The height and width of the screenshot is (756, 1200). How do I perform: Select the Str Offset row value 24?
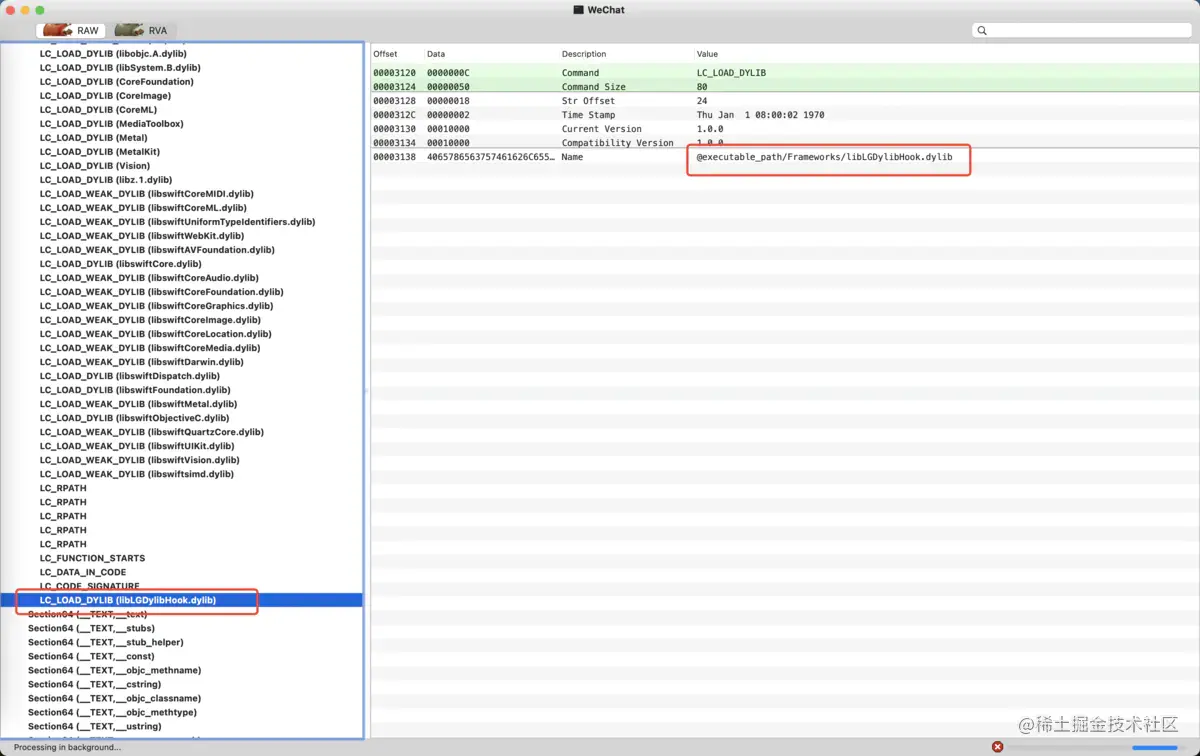(702, 101)
